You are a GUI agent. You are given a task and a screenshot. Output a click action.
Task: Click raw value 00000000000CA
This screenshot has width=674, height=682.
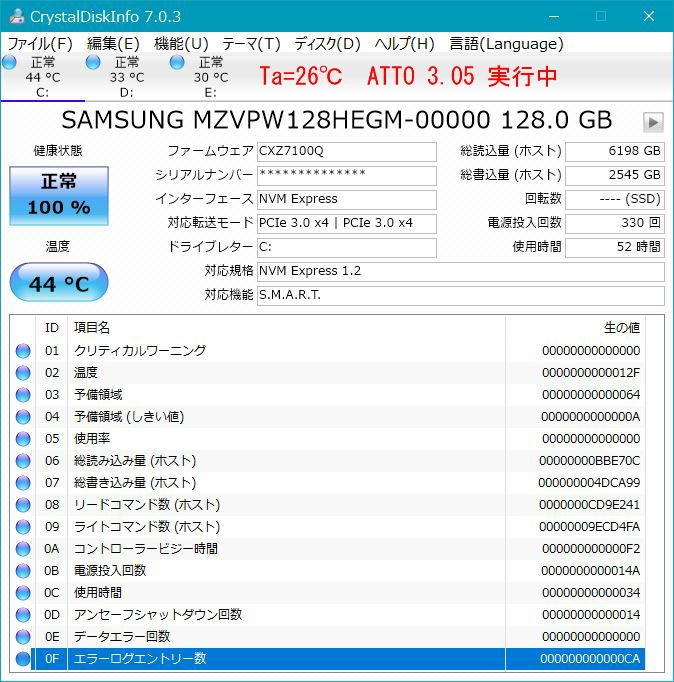(590, 659)
